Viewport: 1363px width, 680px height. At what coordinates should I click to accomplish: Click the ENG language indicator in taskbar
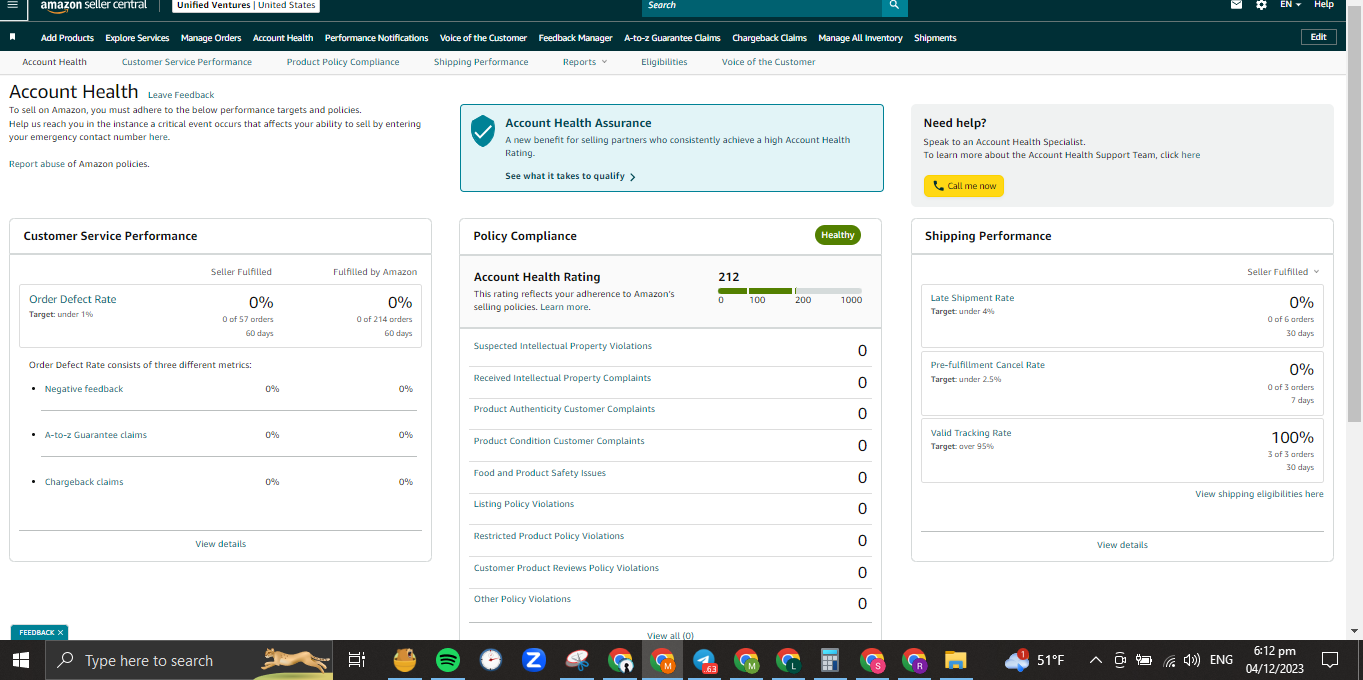[1221, 660]
